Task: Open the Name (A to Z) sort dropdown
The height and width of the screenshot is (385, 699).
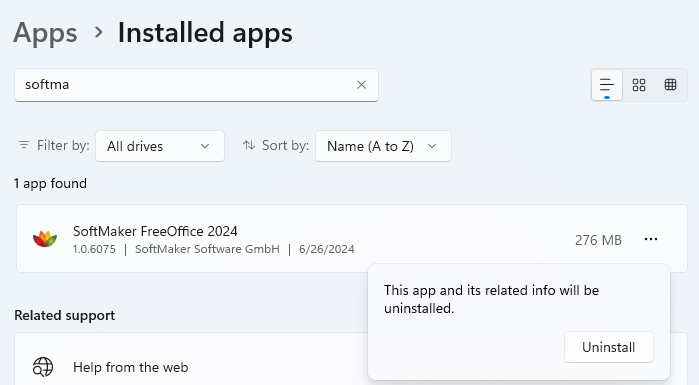Action: pos(383,146)
